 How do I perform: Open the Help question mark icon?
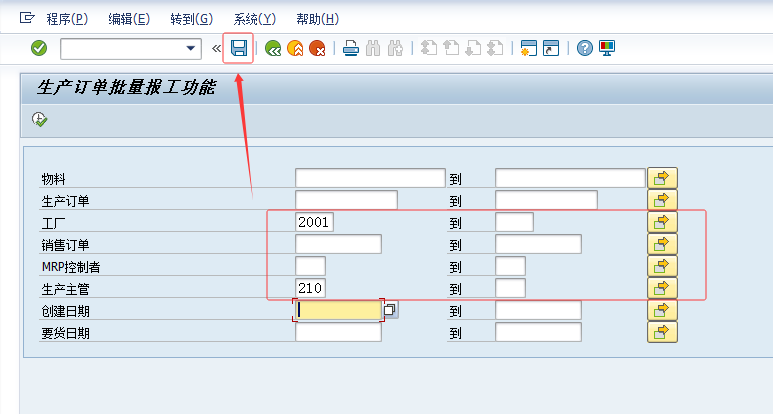(x=585, y=48)
